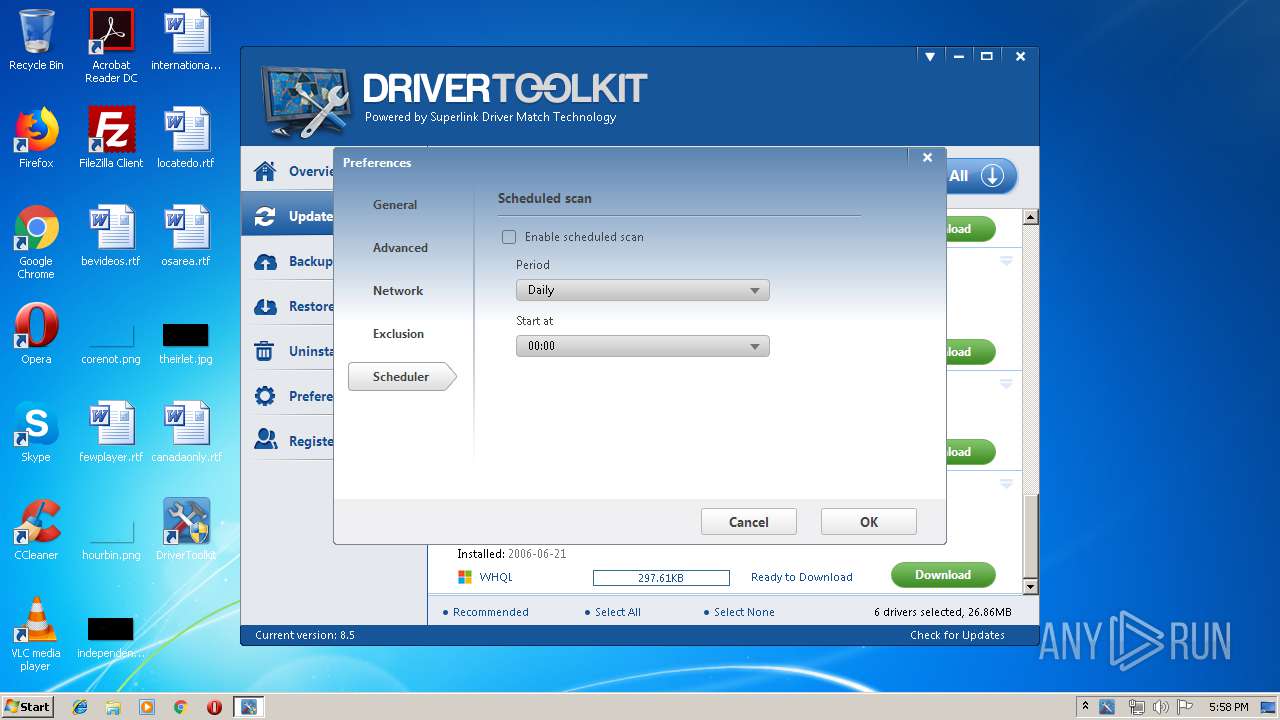Open the DriverToolkit desktop shortcut

coord(186,530)
